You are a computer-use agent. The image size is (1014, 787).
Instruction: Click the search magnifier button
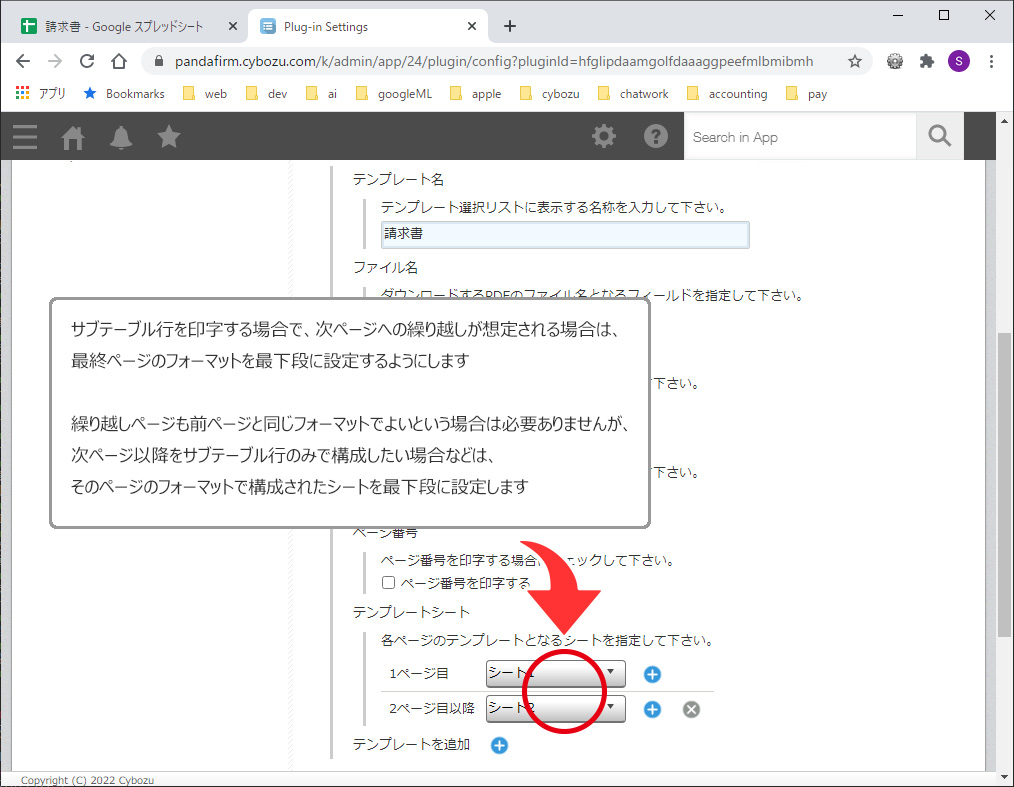coord(939,137)
